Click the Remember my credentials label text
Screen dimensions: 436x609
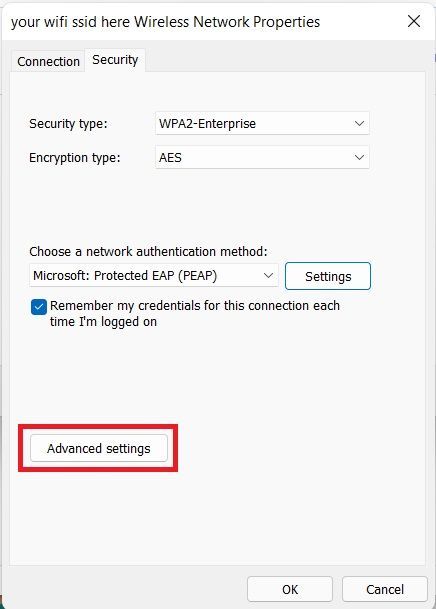(x=195, y=313)
